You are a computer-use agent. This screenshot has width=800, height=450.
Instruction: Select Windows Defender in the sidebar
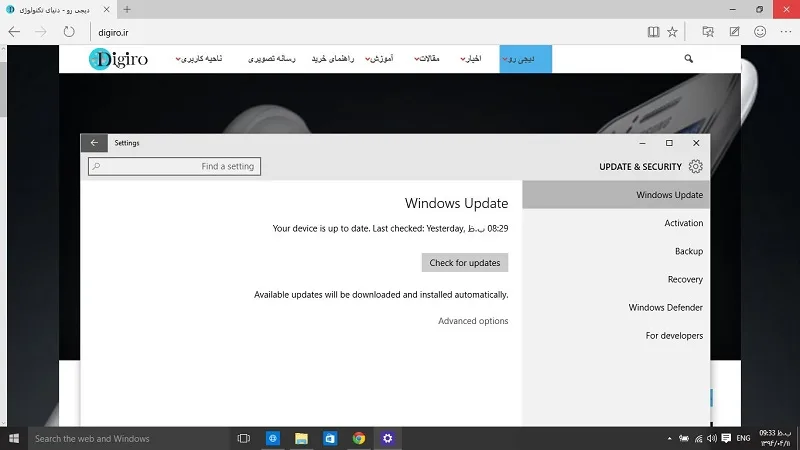(x=616, y=307)
